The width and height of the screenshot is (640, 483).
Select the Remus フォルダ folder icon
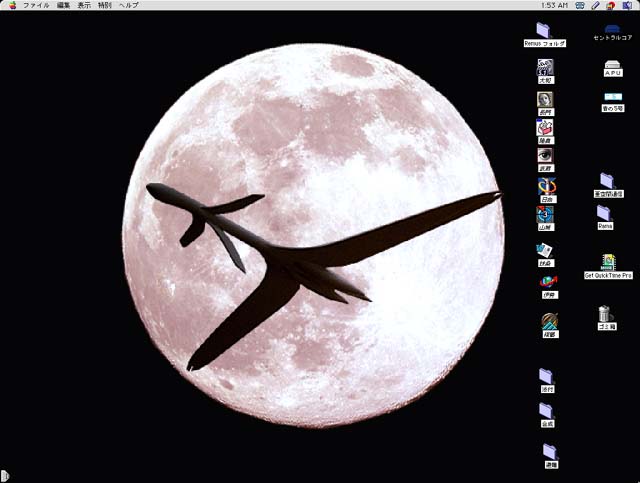[x=544, y=30]
